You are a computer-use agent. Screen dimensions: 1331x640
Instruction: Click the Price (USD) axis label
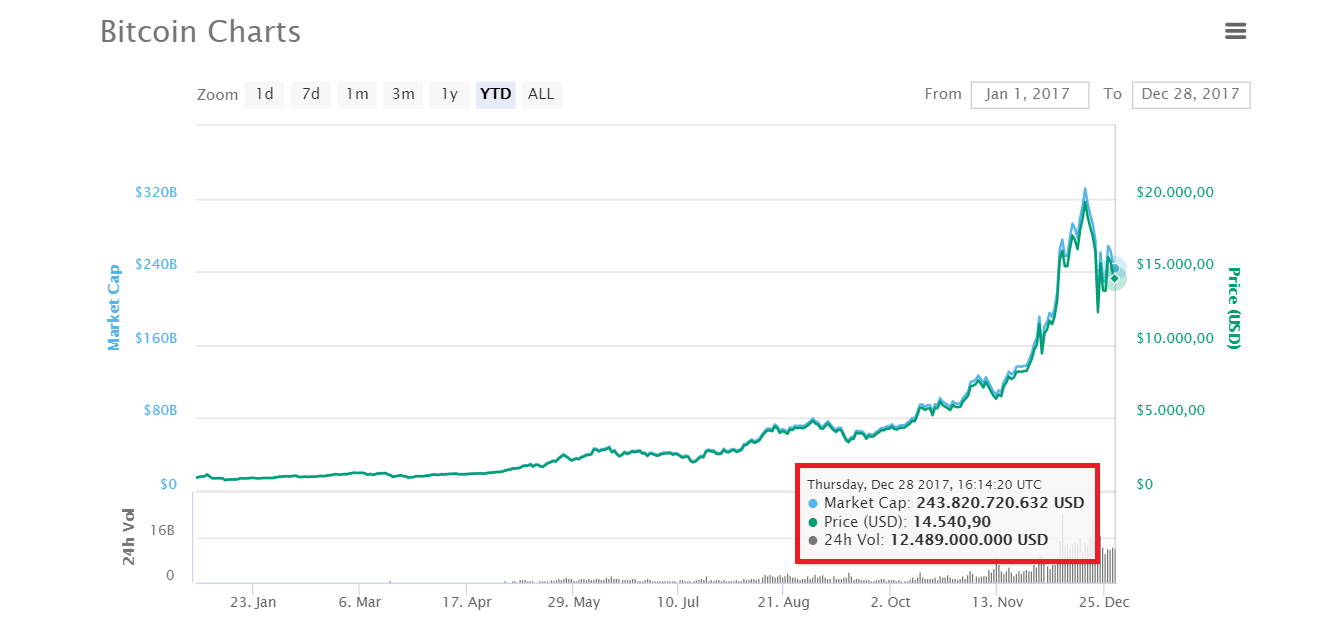[x=1232, y=305]
